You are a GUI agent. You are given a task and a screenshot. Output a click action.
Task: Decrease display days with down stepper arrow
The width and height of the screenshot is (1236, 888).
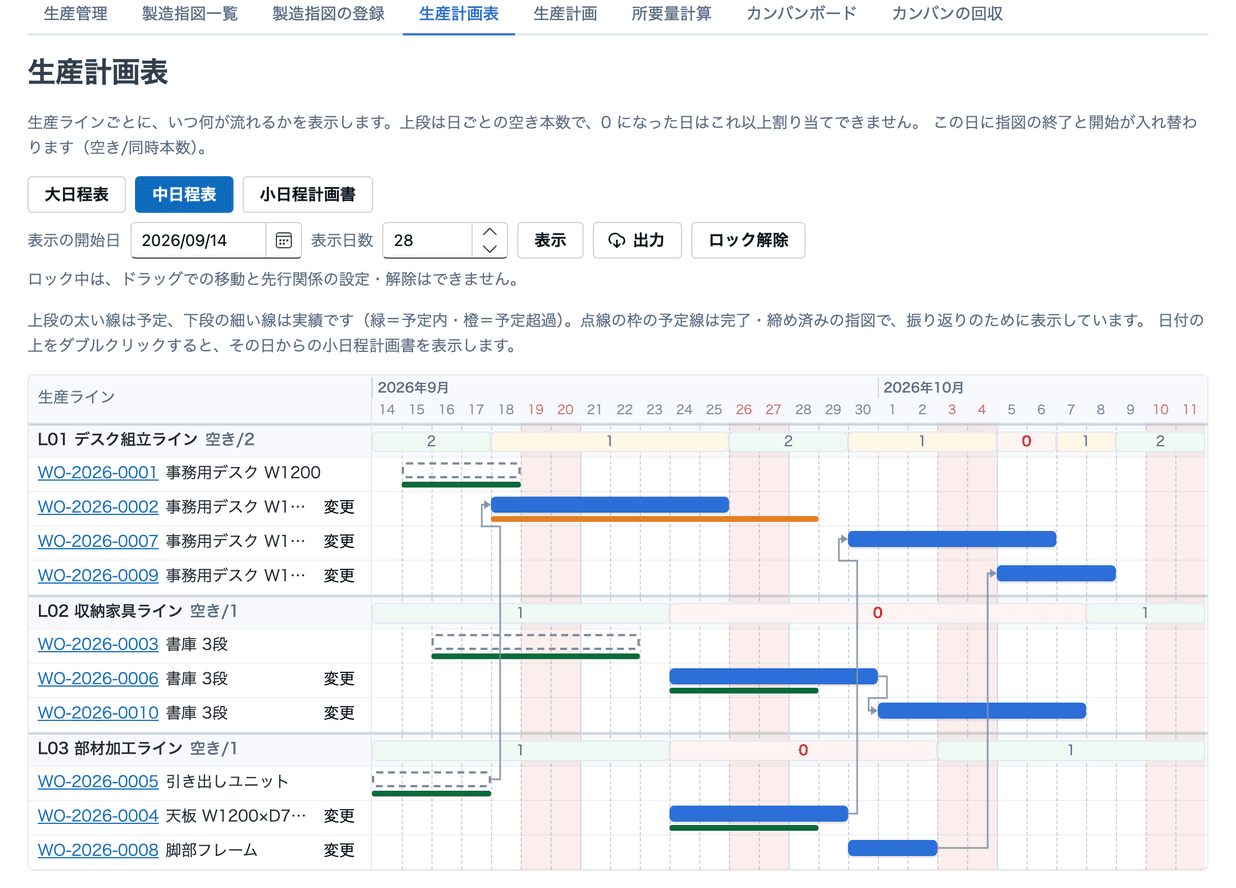coord(490,249)
